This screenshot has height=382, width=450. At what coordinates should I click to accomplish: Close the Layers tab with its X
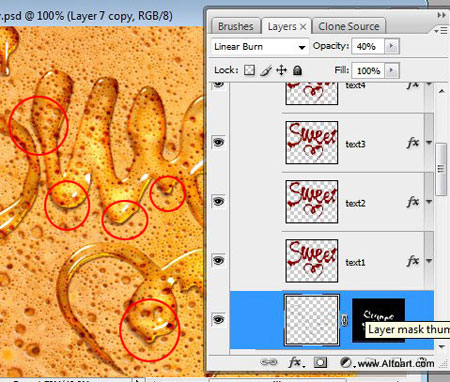[x=303, y=27]
